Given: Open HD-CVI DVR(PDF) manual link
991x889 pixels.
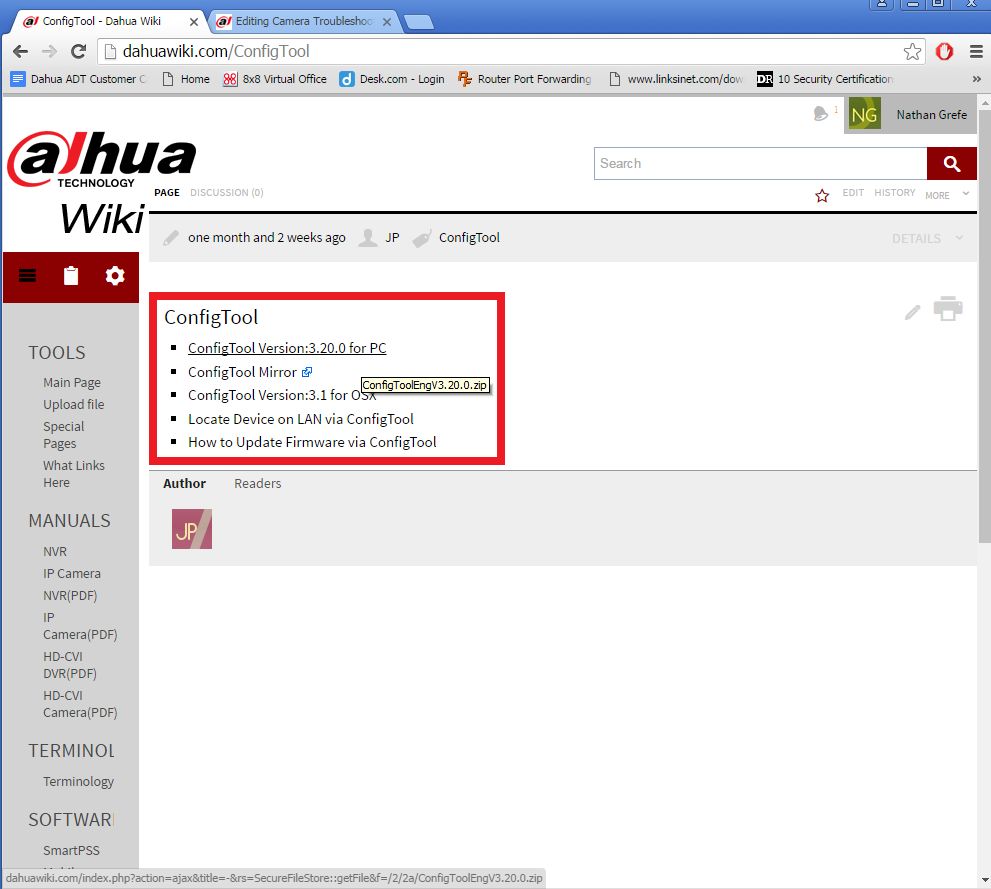Looking at the screenshot, I should pos(70,665).
